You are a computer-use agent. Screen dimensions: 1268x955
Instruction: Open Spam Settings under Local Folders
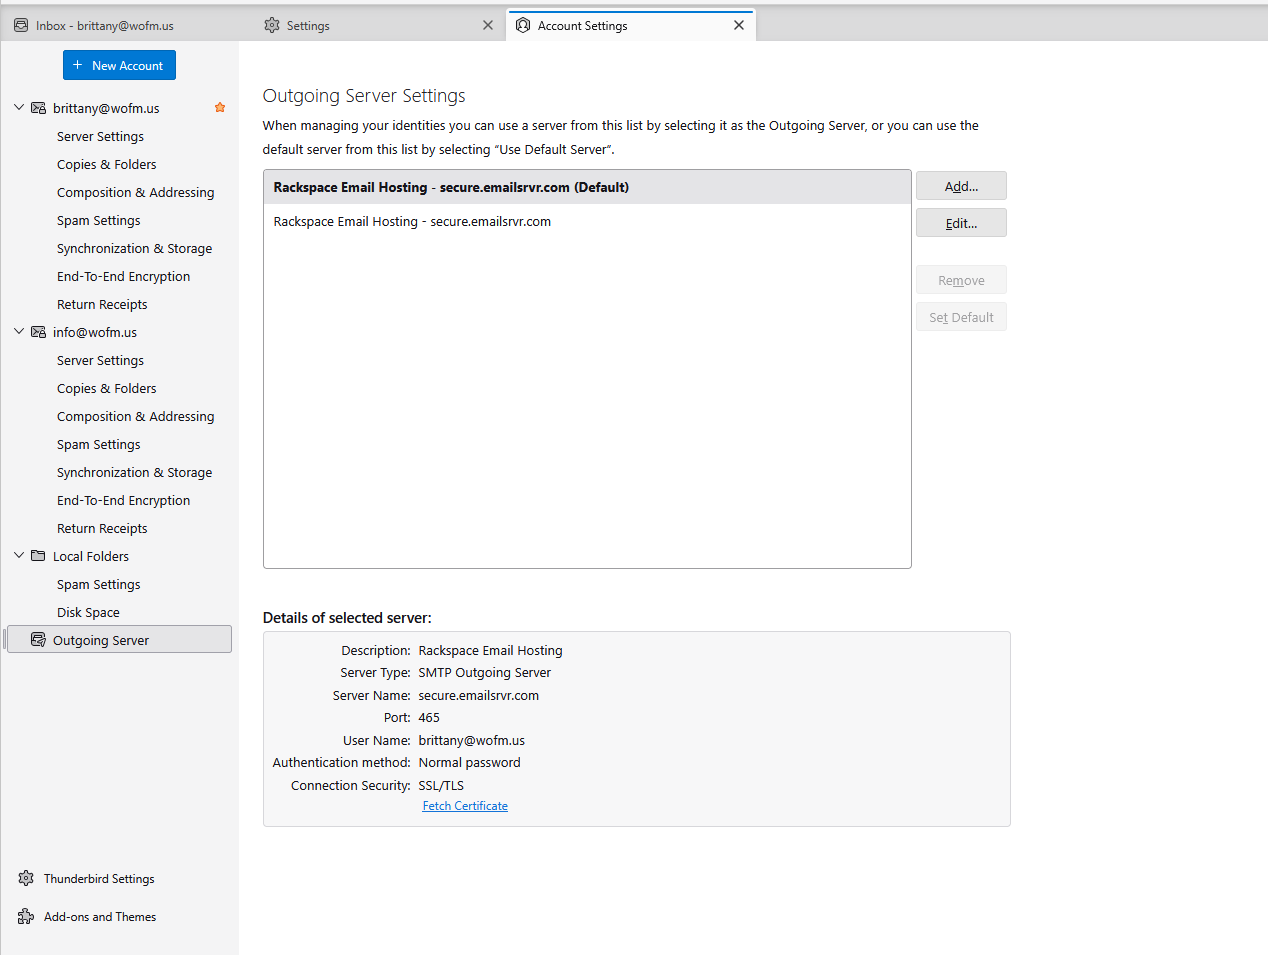(x=98, y=584)
